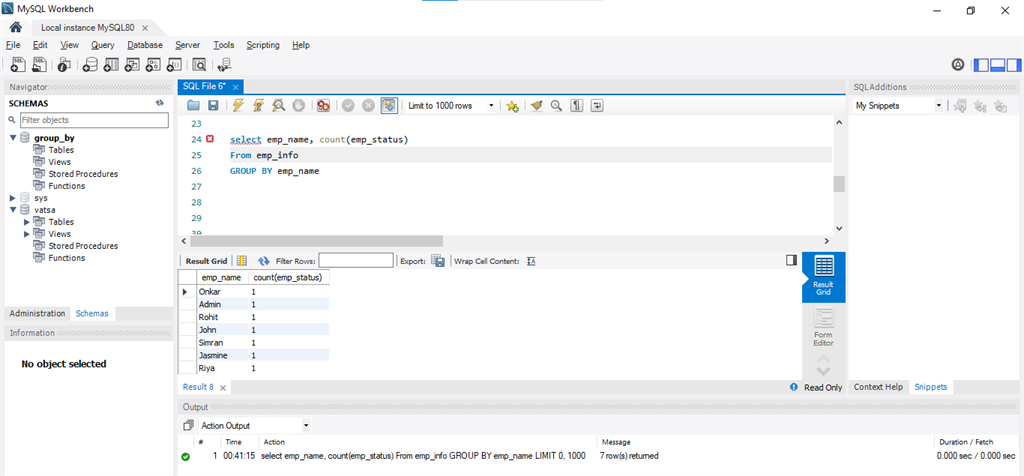Click the editor vertical scrollbar thumb
Screen dimensions: 1024x476
coord(839,184)
